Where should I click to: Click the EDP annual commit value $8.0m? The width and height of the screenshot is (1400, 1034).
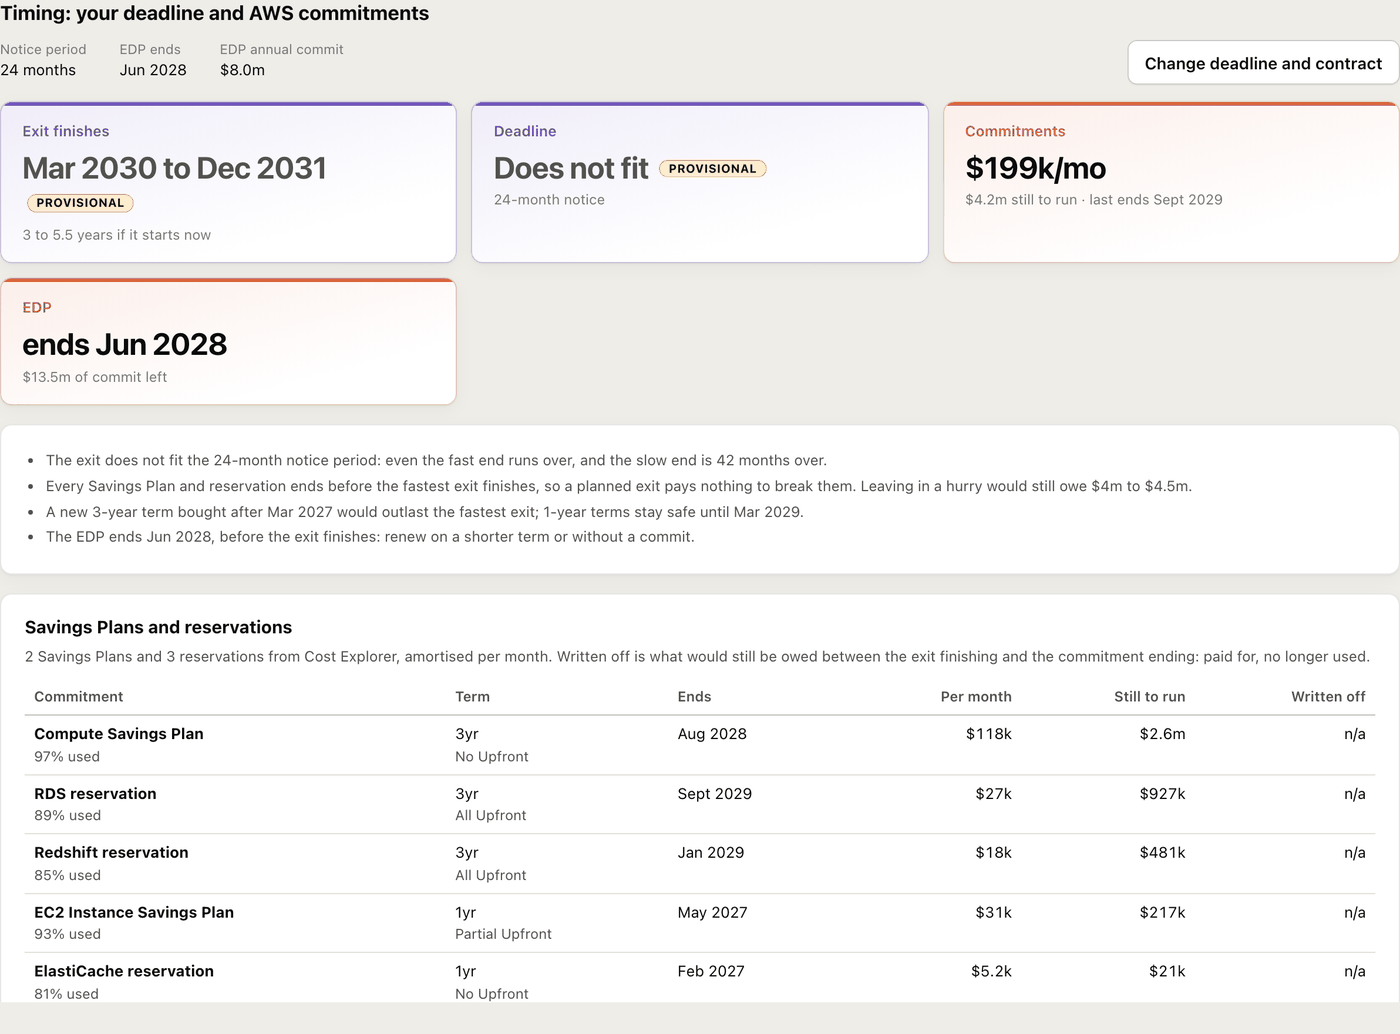pyautogui.click(x=243, y=70)
